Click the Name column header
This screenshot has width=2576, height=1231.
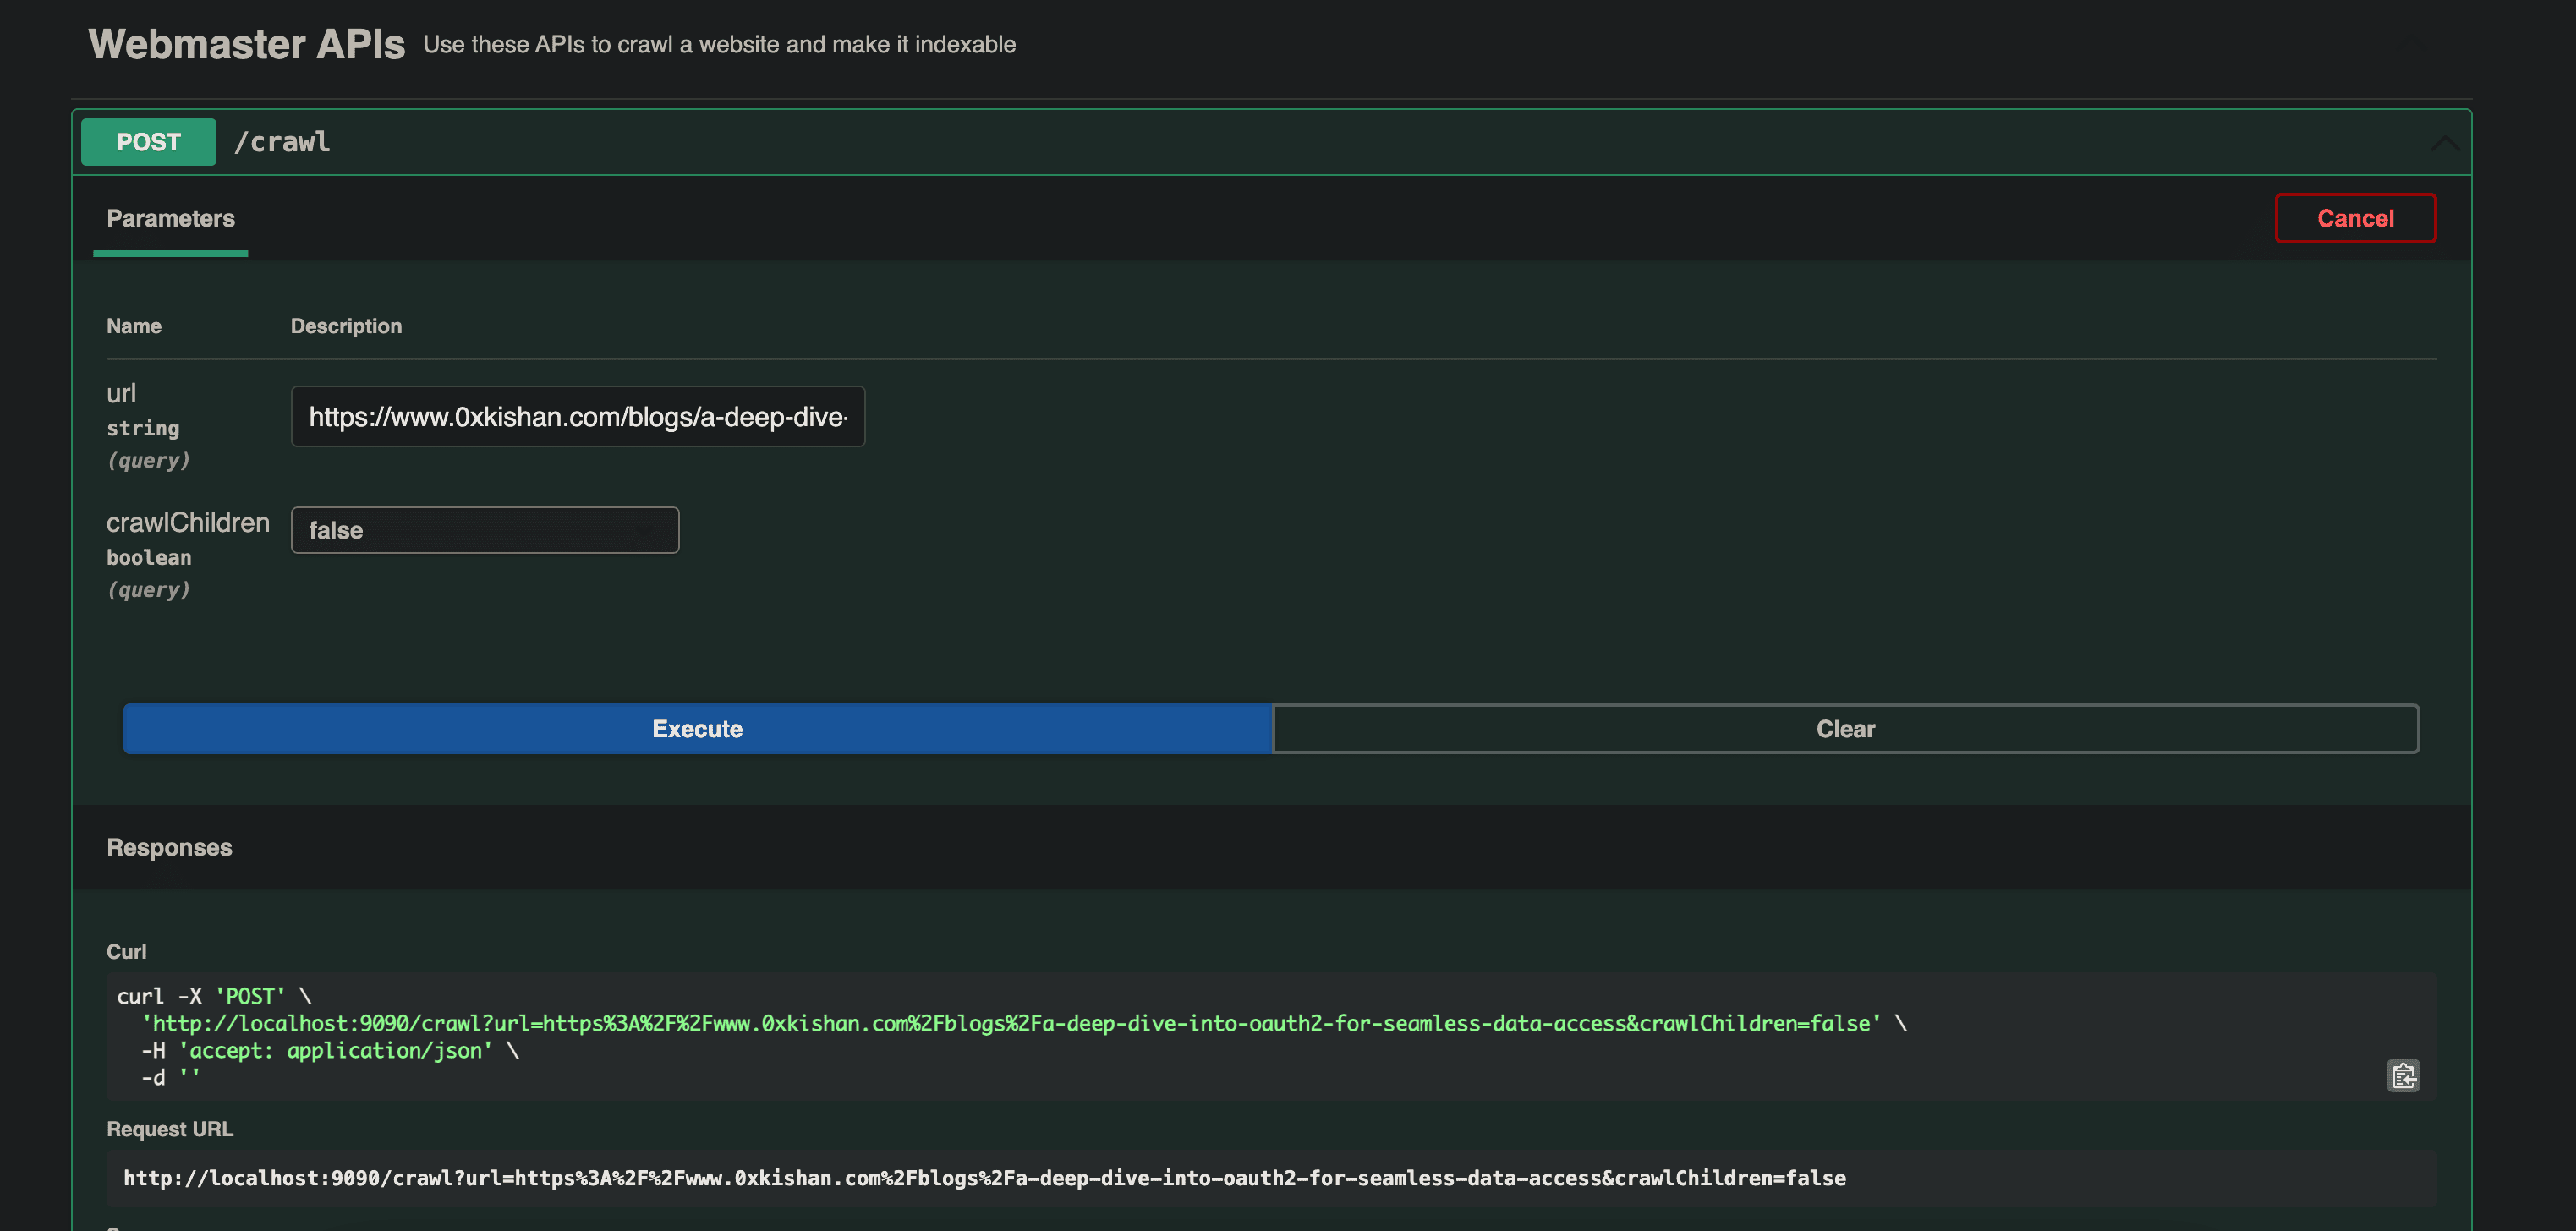(x=134, y=326)
